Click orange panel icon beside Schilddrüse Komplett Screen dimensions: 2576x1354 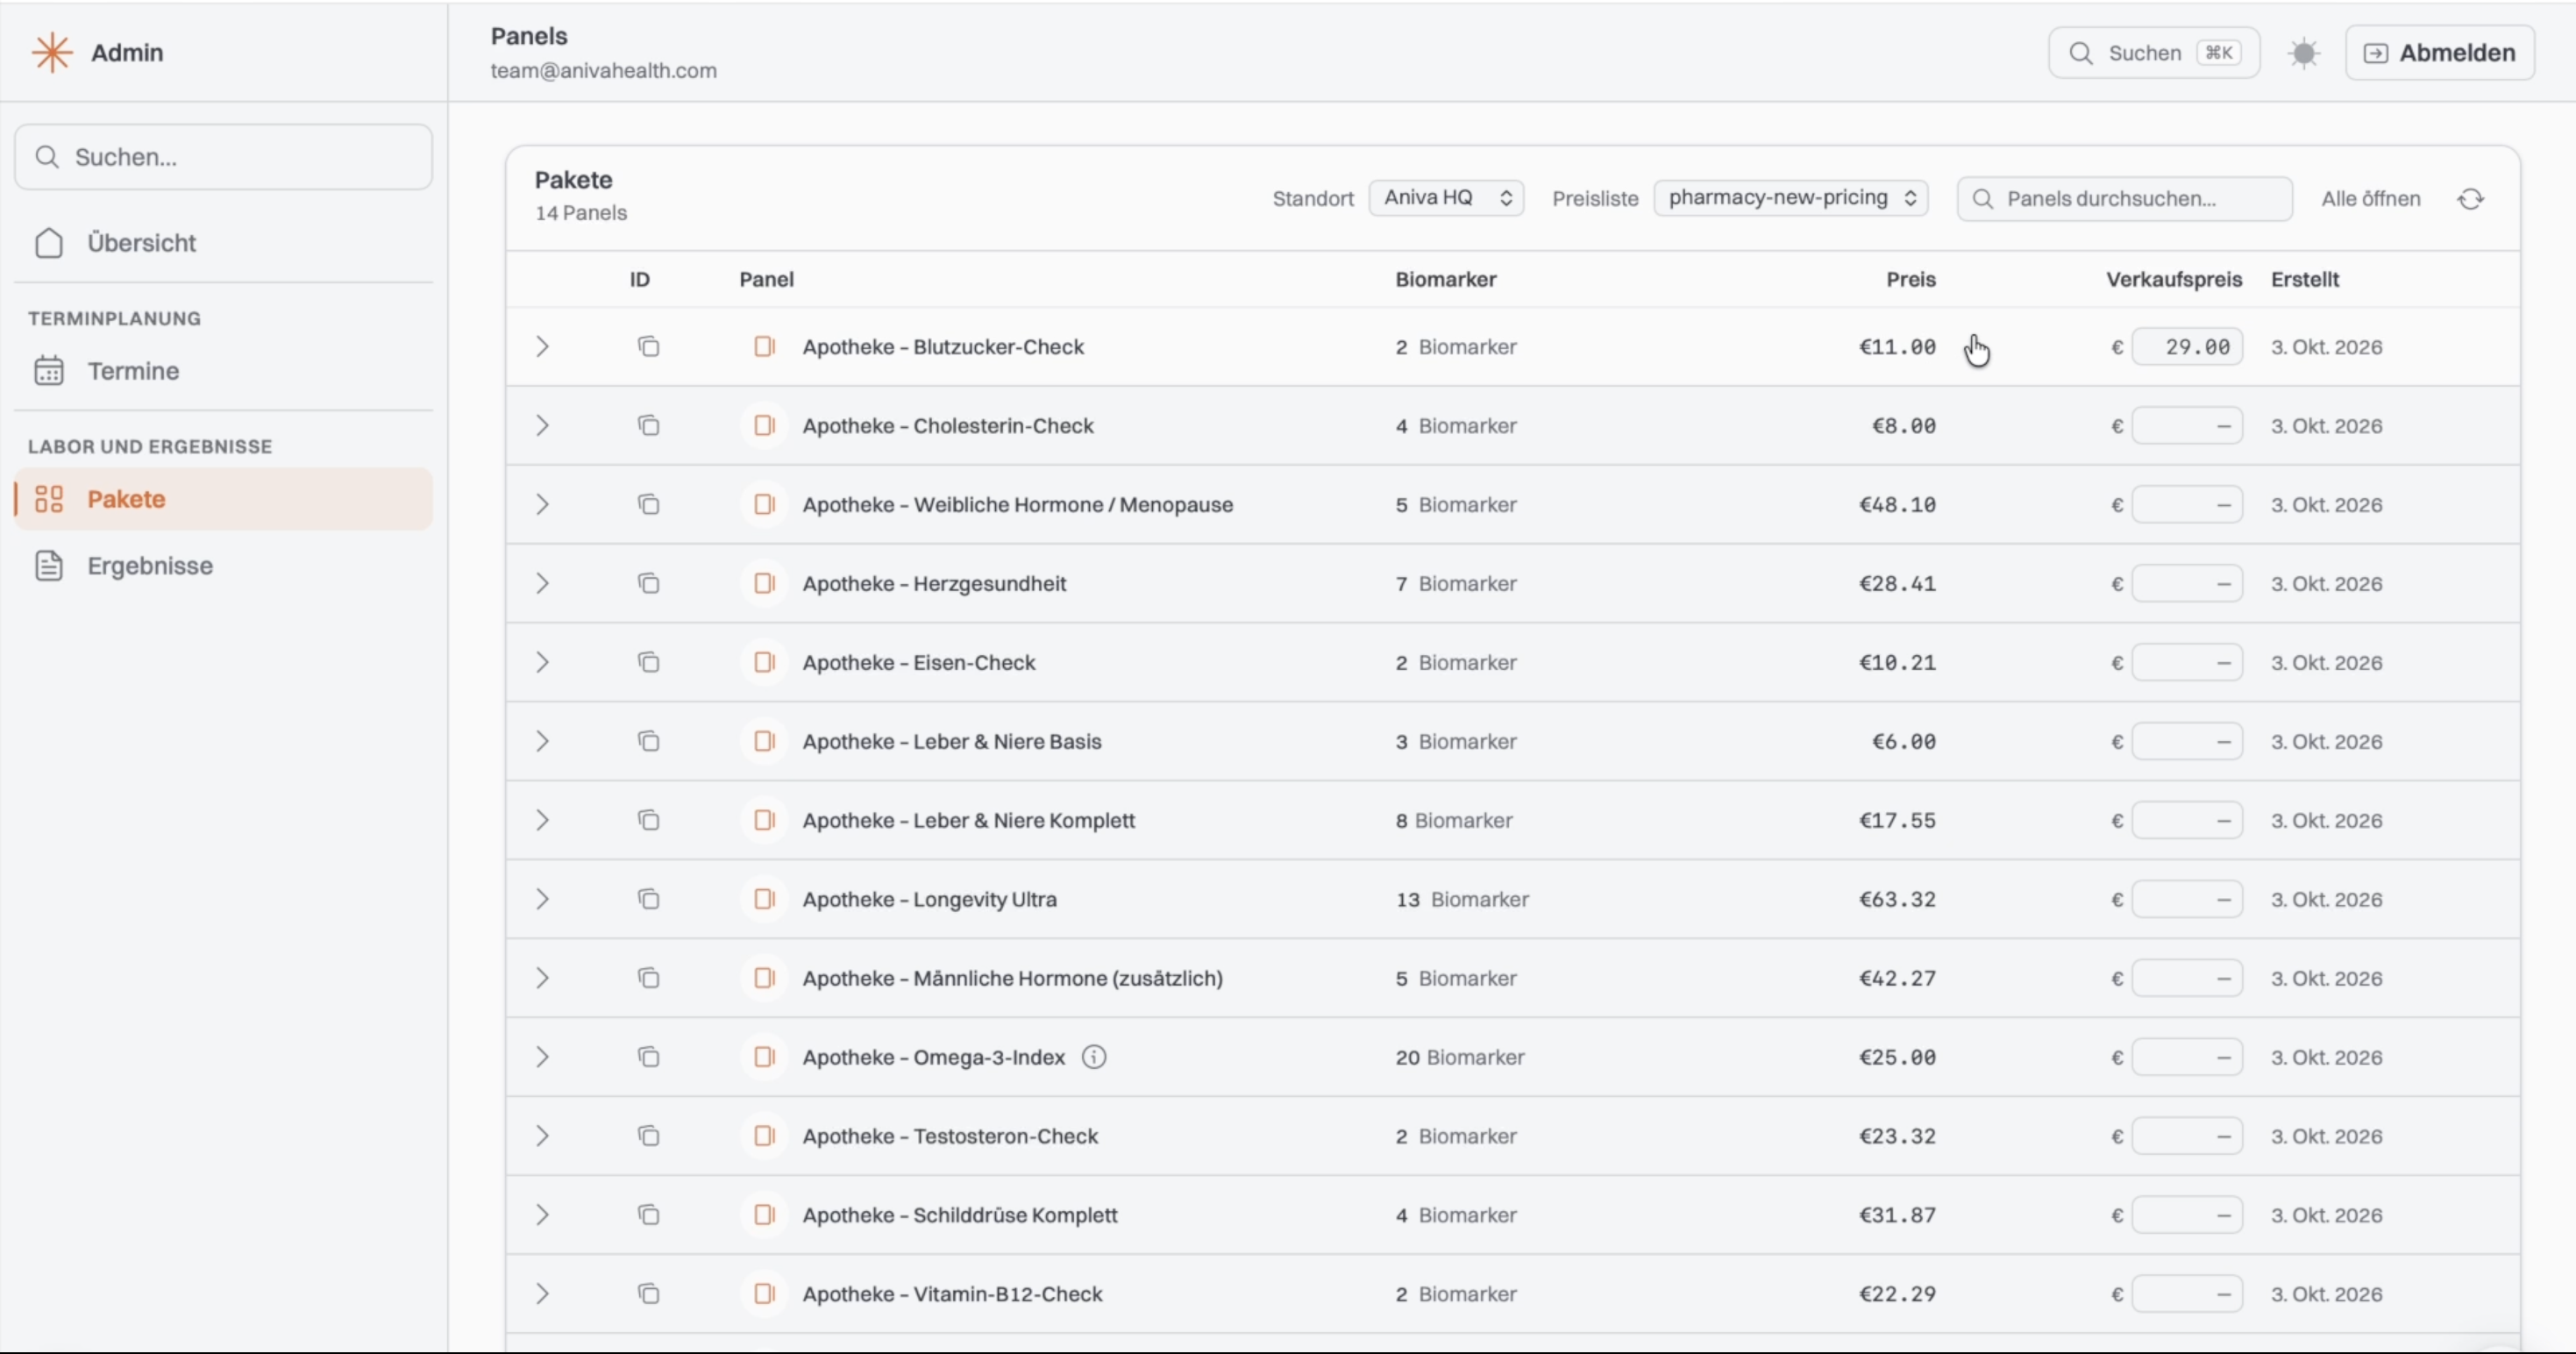[764, 1215]
